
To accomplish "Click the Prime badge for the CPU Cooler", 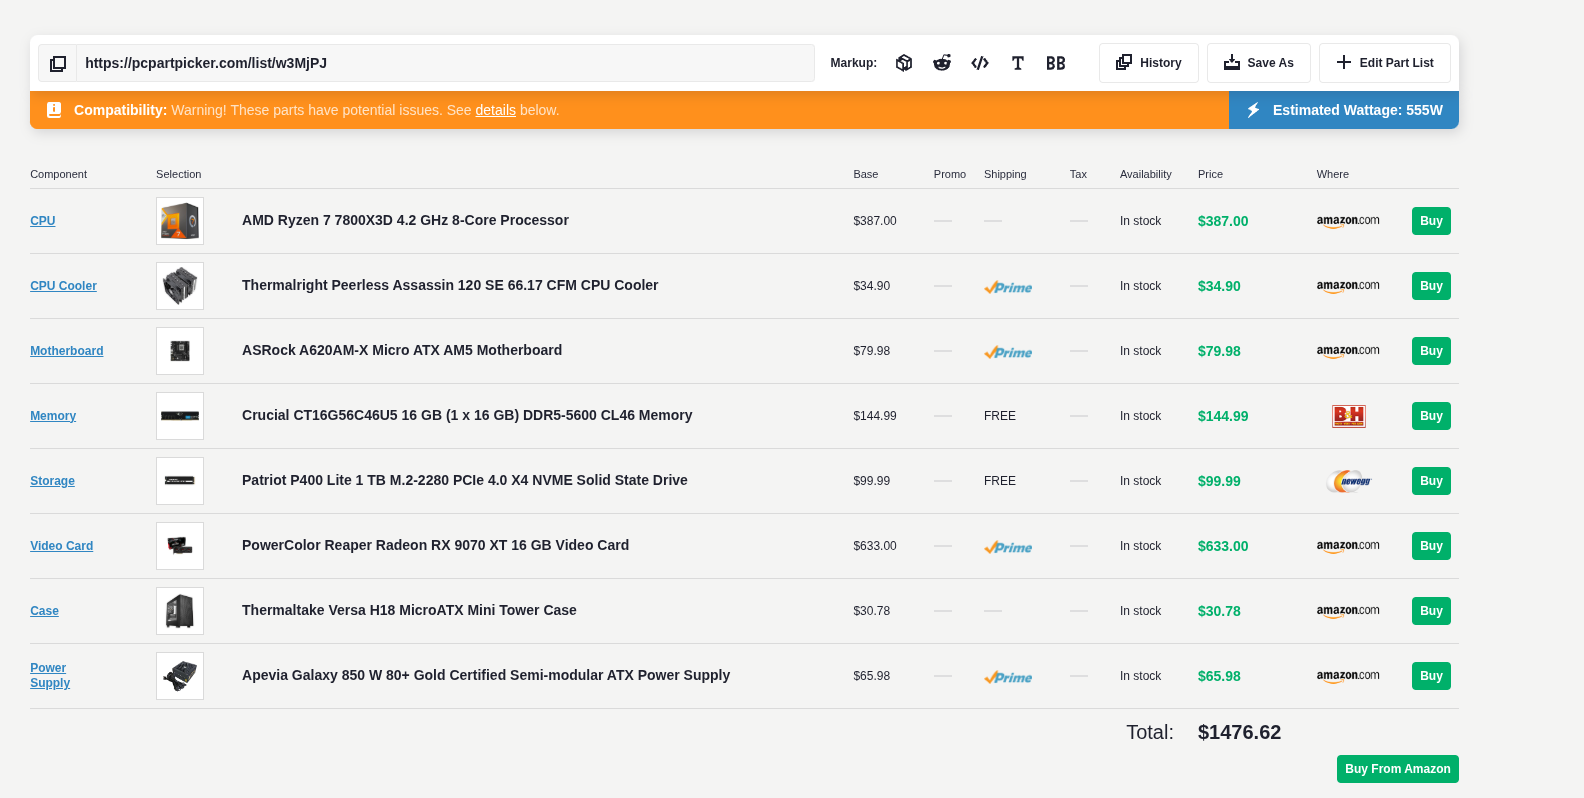I will pos(1008,287).
